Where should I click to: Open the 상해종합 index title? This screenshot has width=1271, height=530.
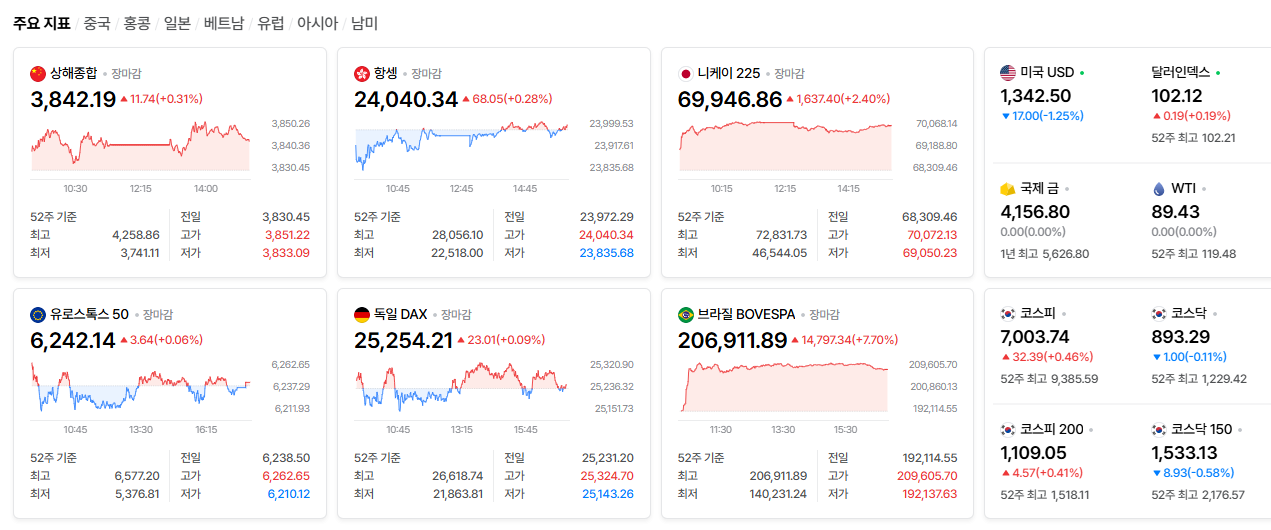pos(74,73)
